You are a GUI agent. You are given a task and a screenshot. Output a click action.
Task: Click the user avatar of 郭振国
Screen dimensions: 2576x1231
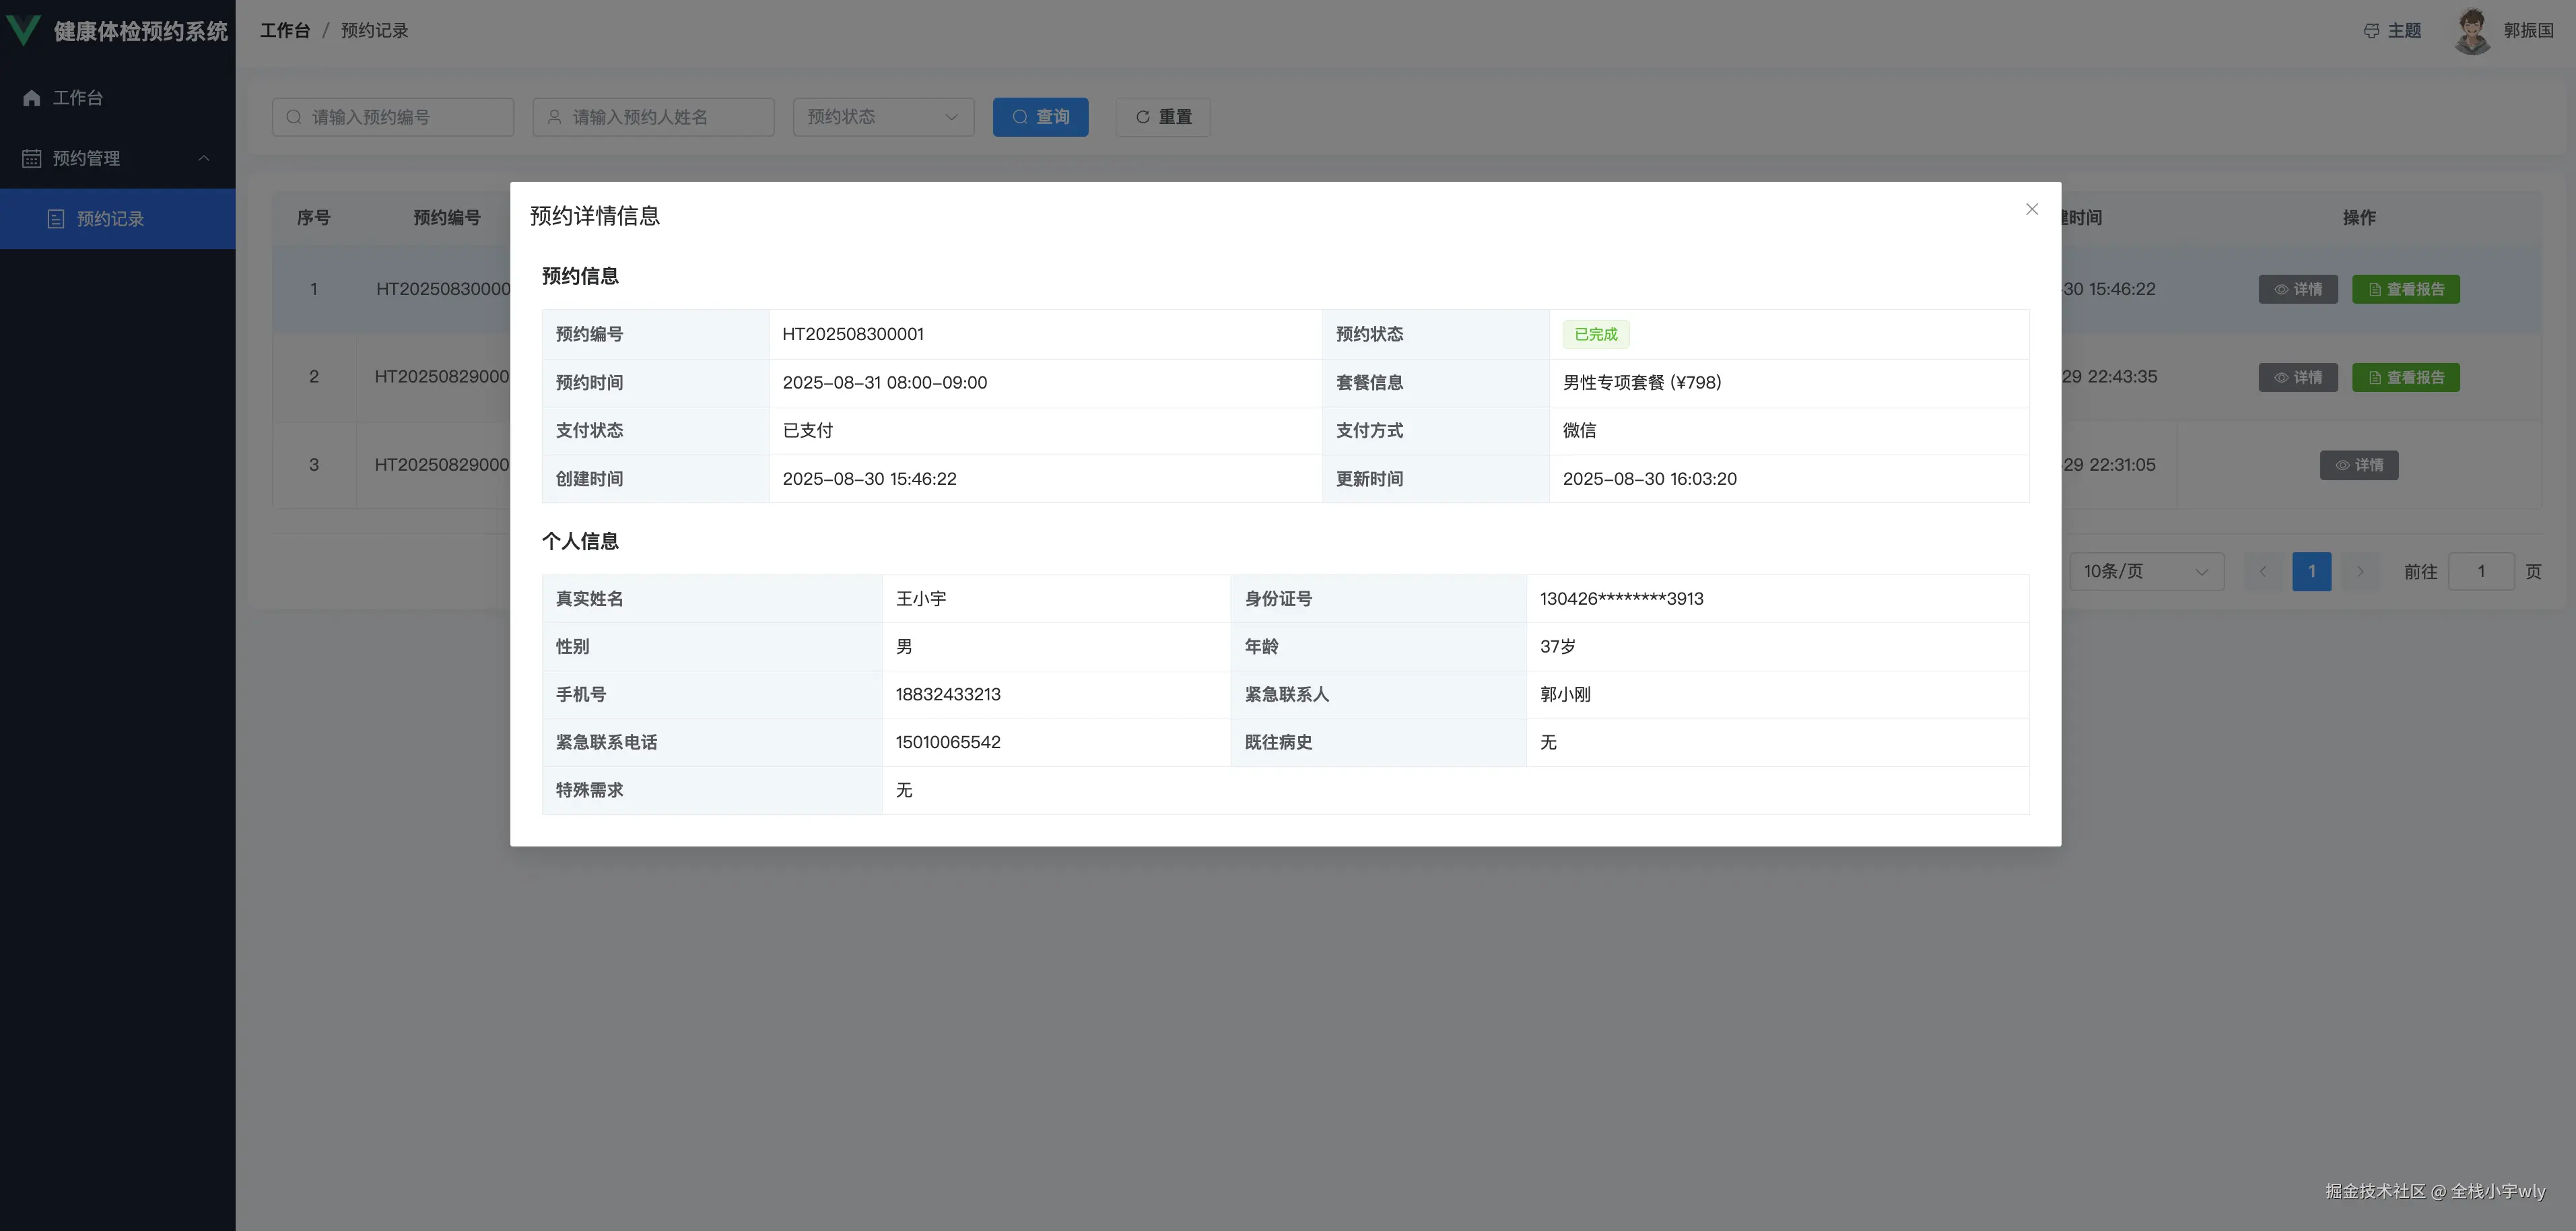pos(2472,31)
